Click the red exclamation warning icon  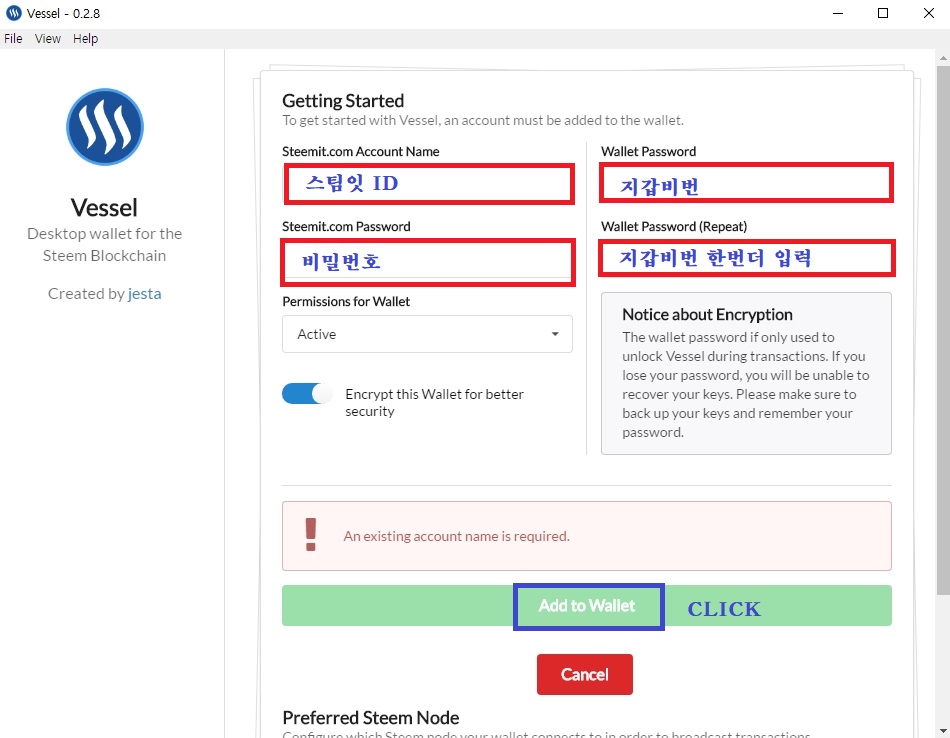311,535
